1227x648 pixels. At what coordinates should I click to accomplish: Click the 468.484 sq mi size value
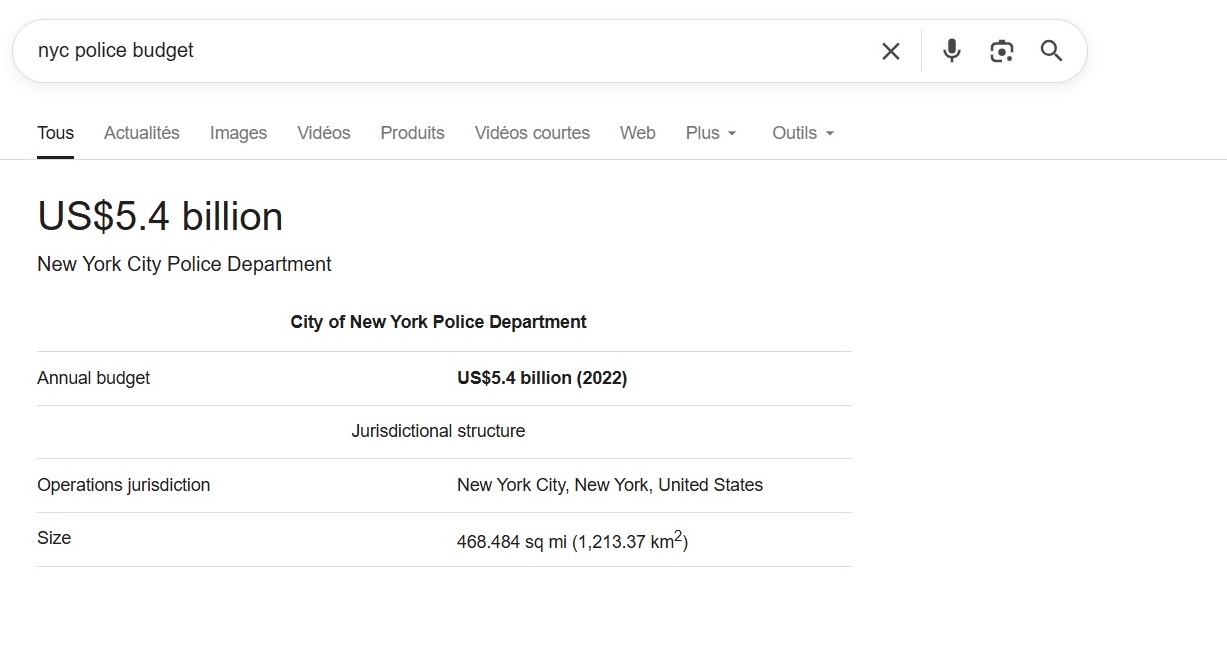[572, 542]
